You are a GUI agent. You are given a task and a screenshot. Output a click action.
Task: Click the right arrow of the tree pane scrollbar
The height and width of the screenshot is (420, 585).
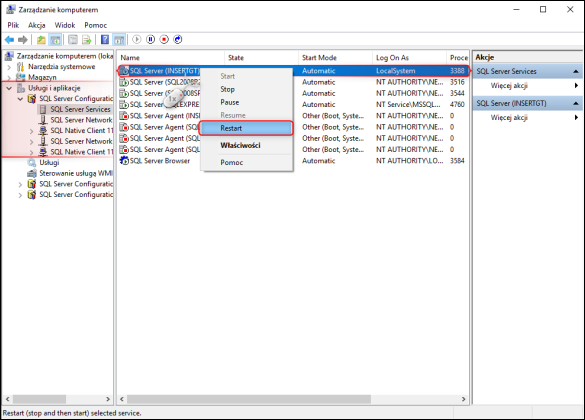coord(108,399)
